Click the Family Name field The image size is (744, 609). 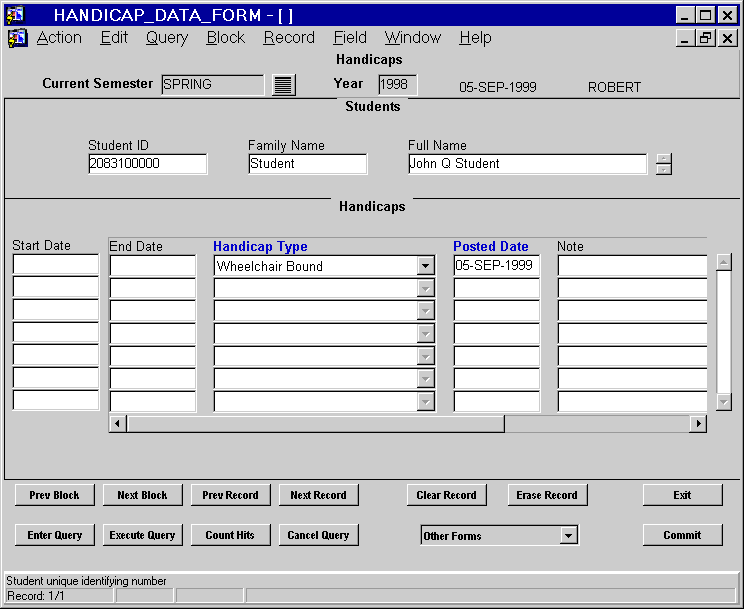pos(307,164)
